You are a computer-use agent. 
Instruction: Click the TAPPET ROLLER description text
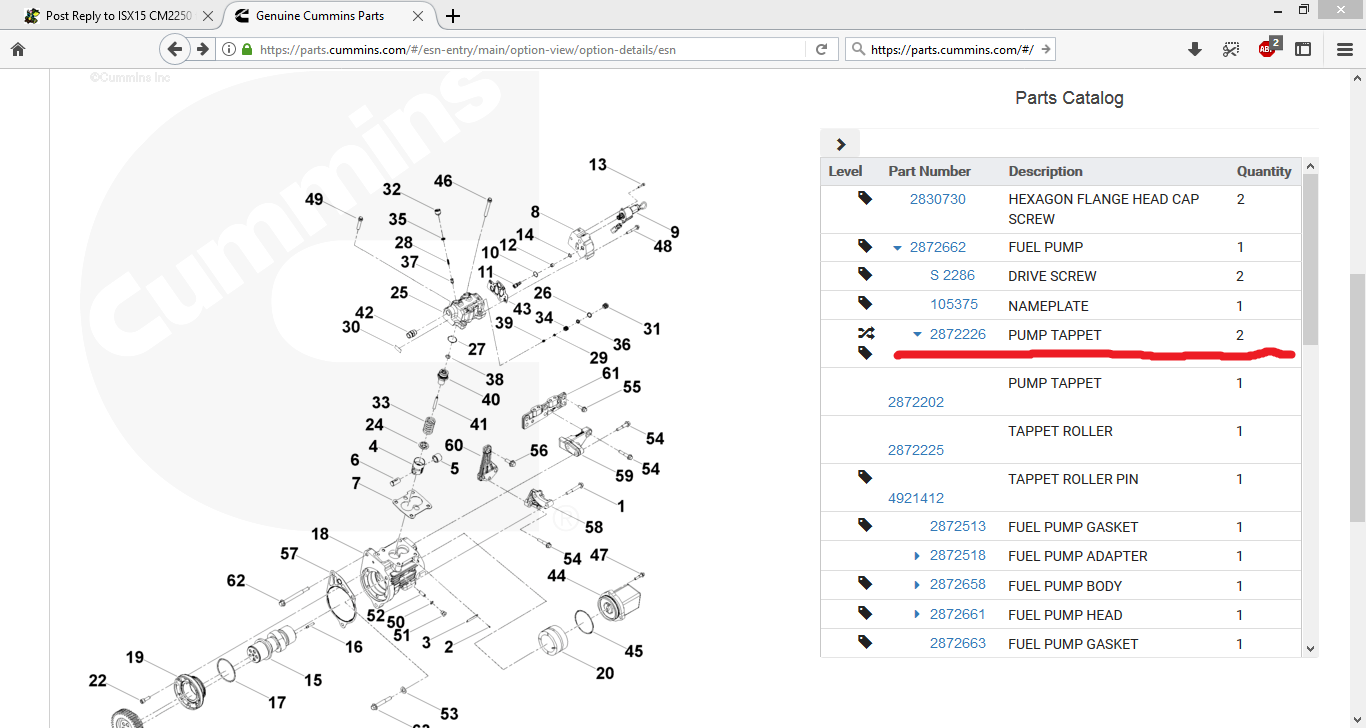click(1060, 431)
